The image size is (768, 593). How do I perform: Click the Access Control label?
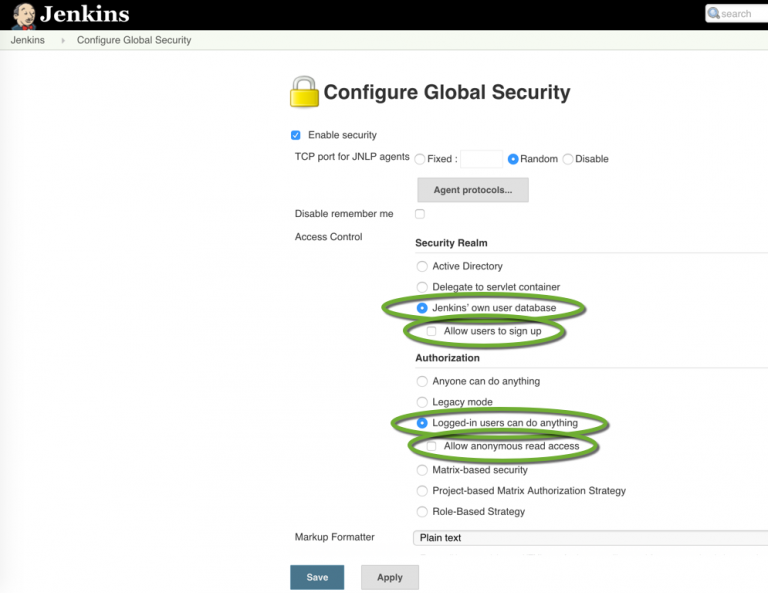click(x=328, y=237)
